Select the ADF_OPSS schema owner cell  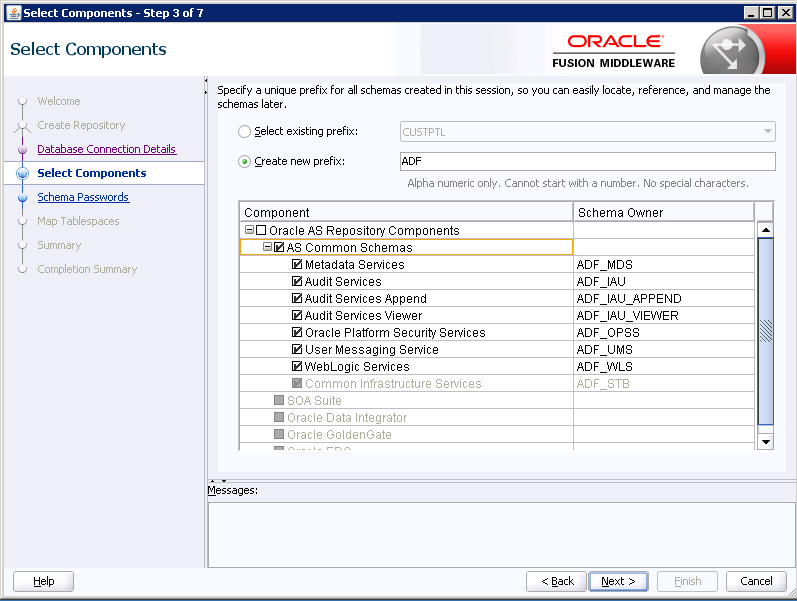(x=664, y=333)
